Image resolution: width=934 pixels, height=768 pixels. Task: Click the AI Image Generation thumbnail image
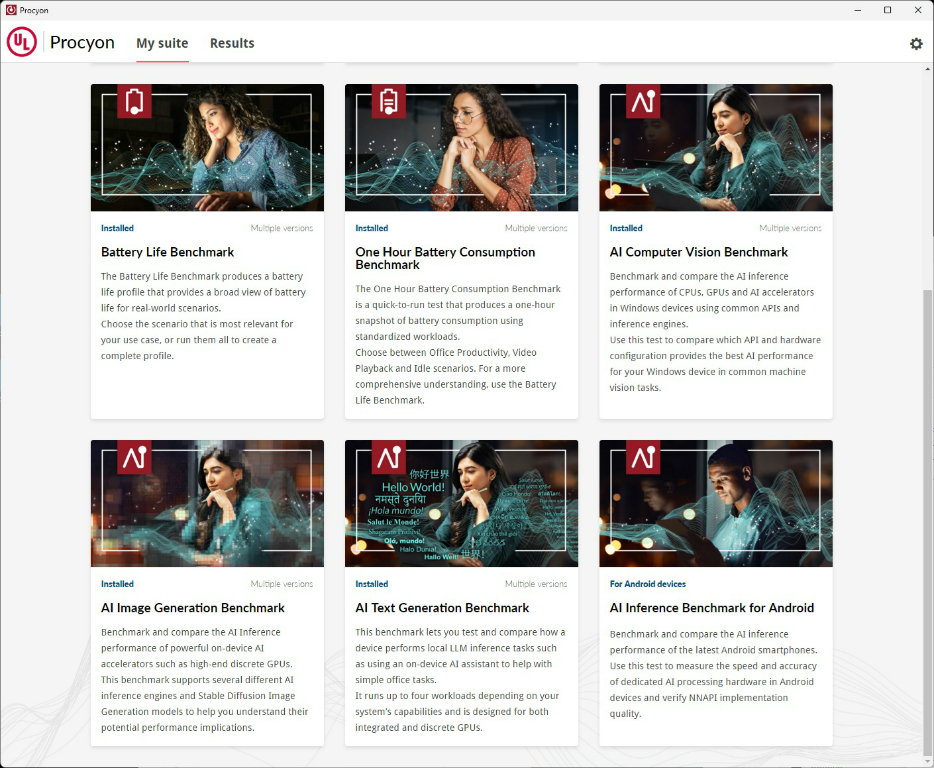[207, 503]
